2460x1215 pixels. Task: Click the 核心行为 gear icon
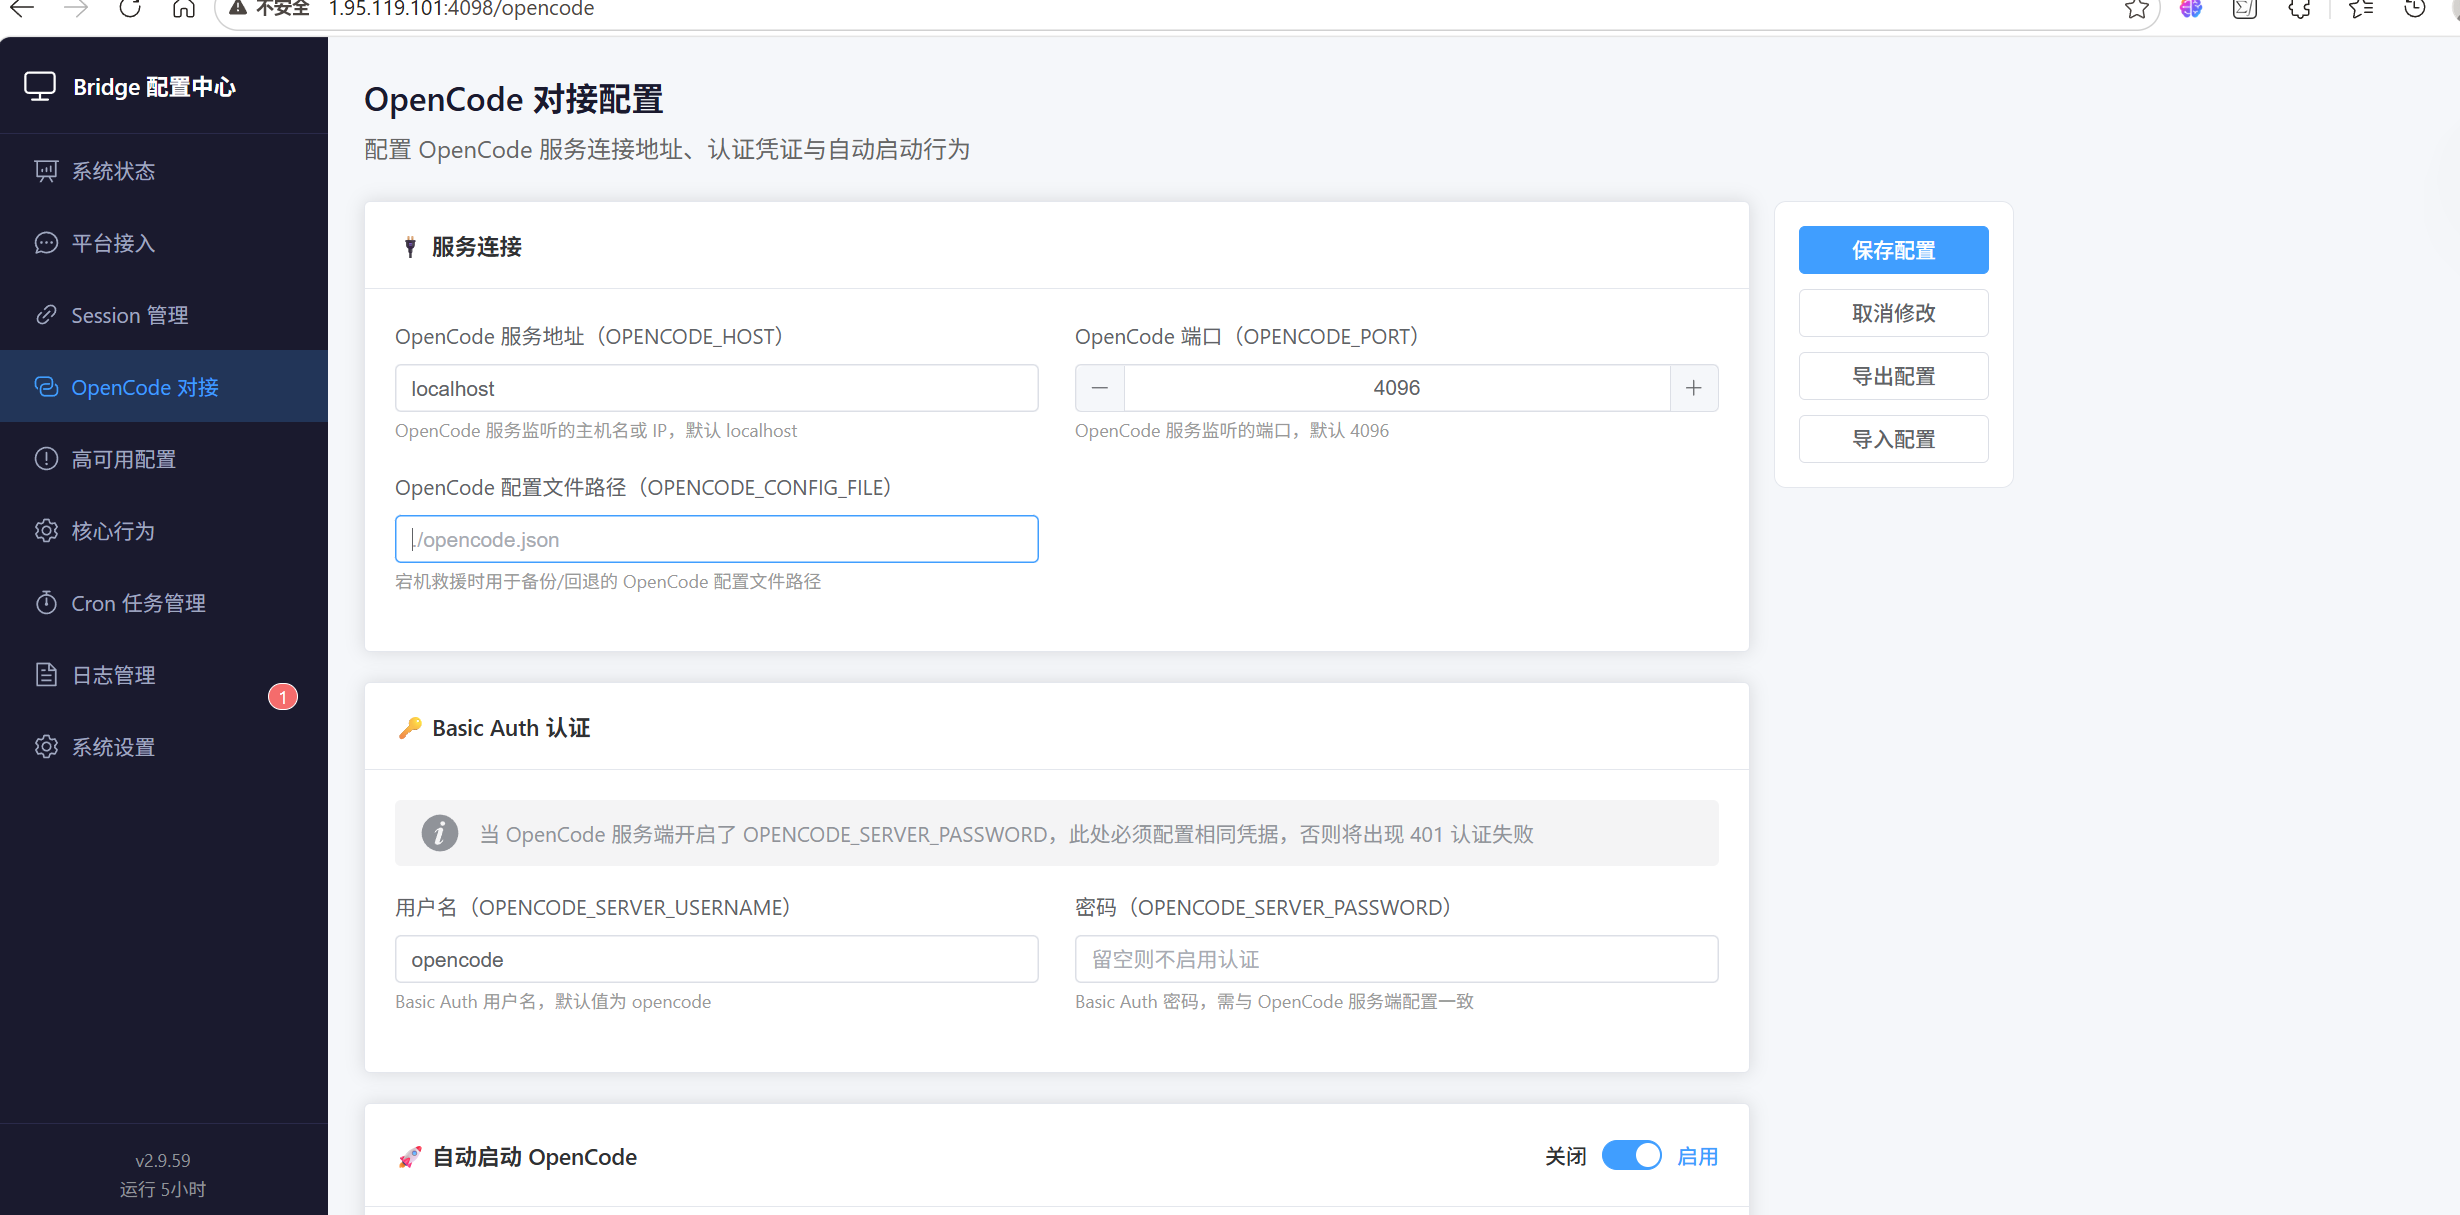46,531
